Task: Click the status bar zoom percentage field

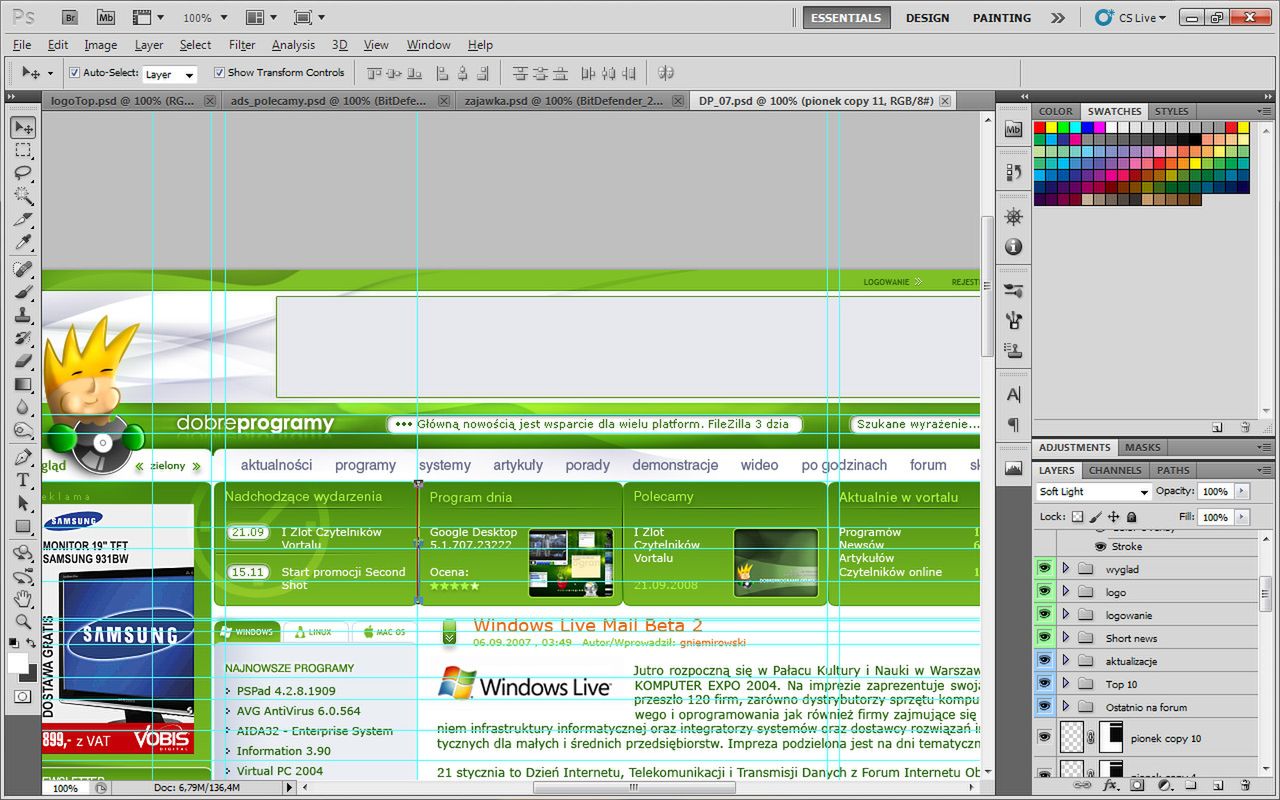Action: point(65,788)
